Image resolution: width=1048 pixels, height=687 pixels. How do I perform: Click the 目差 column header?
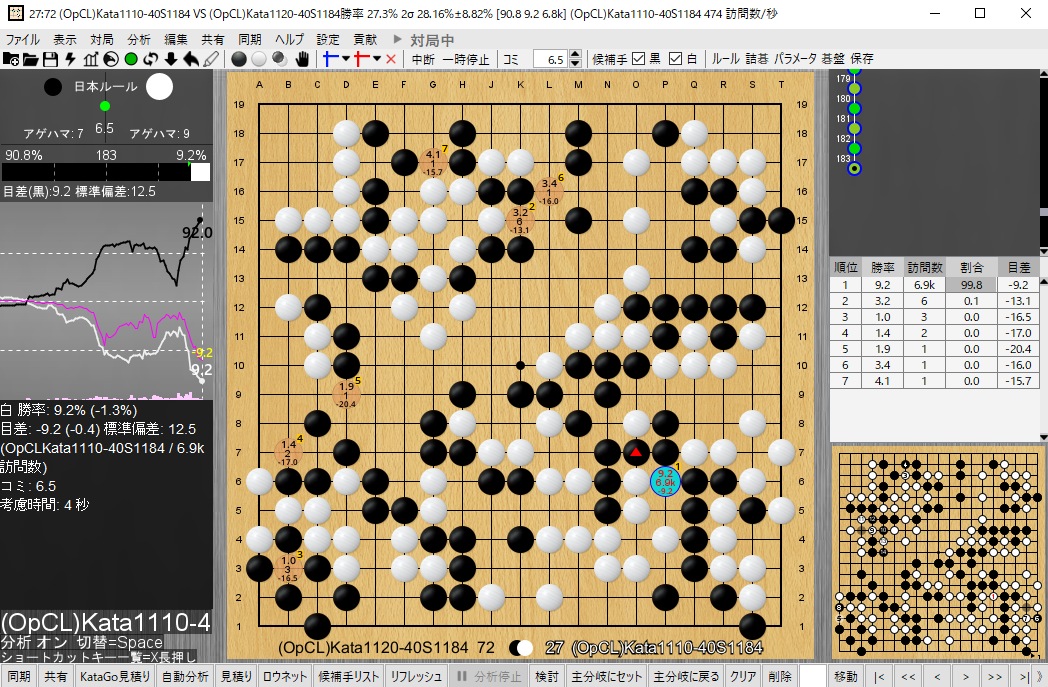(1018, 267)
